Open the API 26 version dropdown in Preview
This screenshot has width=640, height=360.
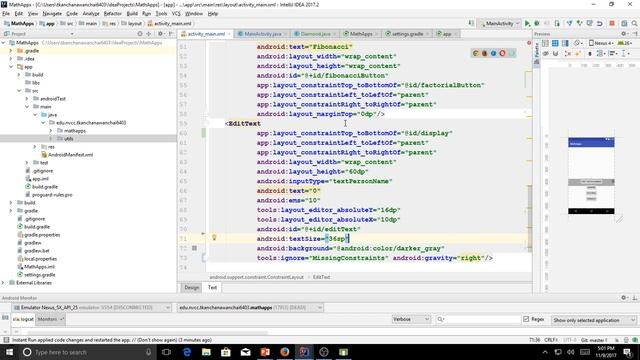(x=625, y=43)
